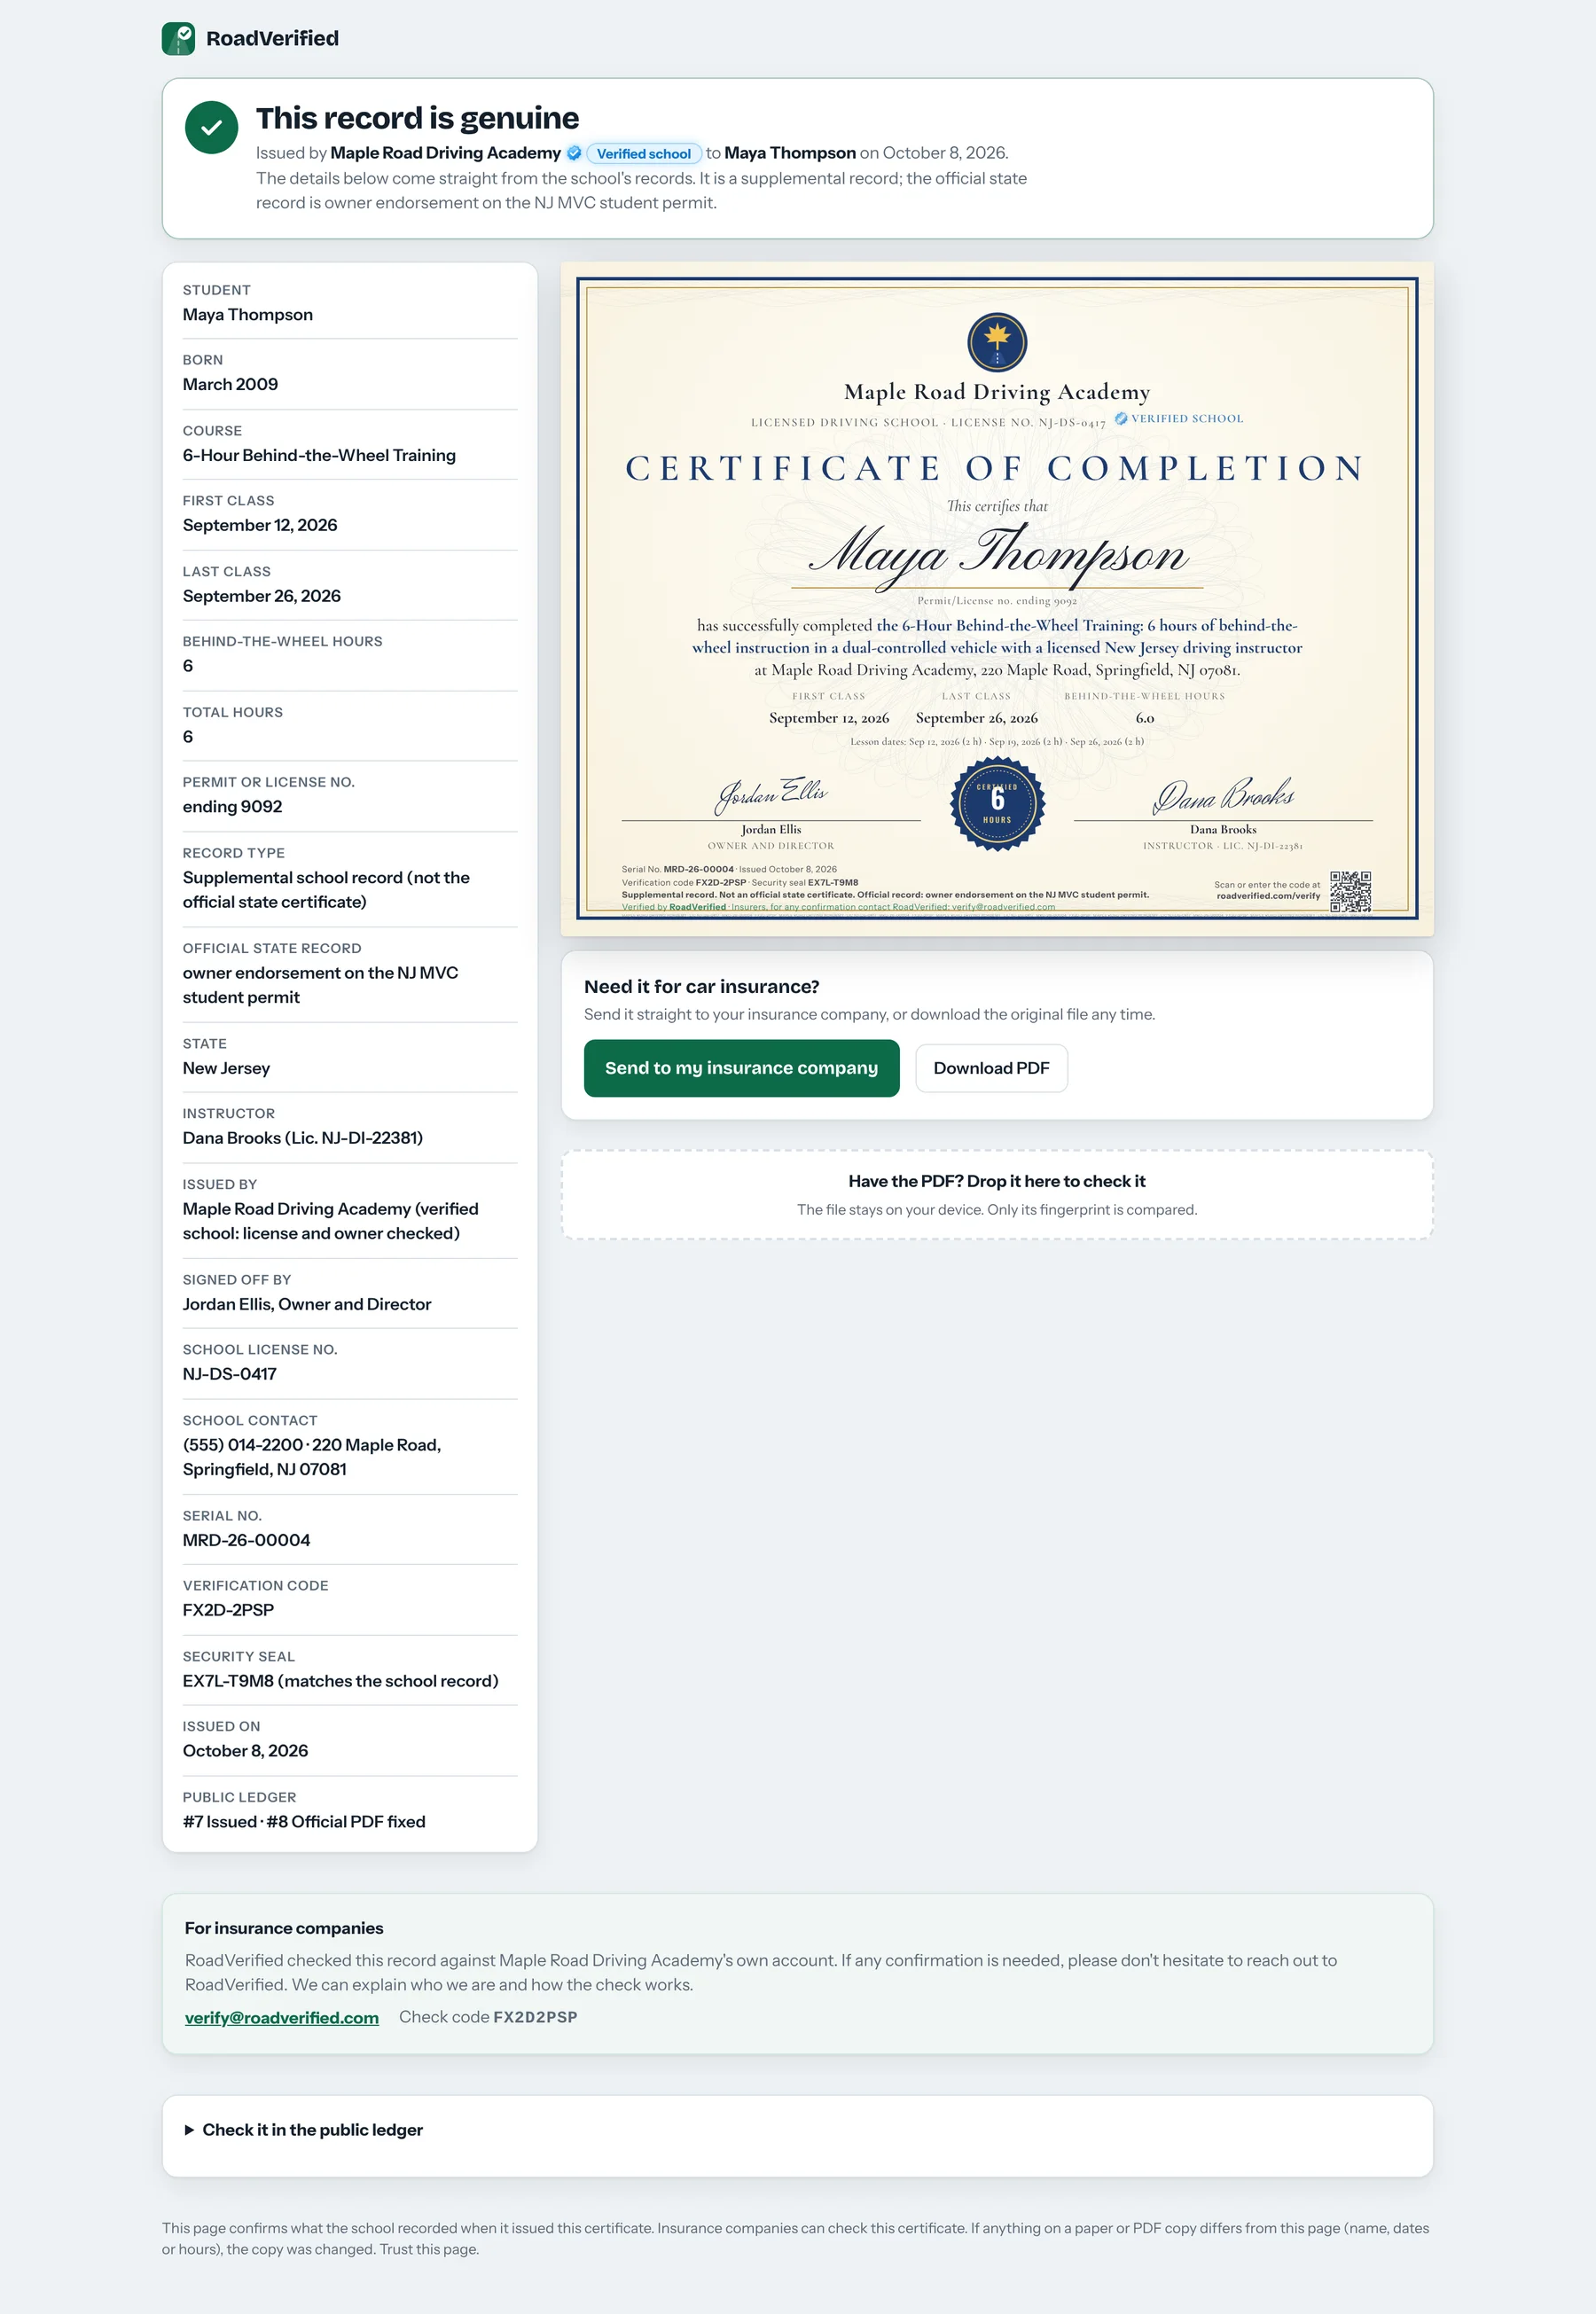Click the verification code FX2D-2PSP
This screenshot has width=1596, height=2314.
tap(228, 1610)
